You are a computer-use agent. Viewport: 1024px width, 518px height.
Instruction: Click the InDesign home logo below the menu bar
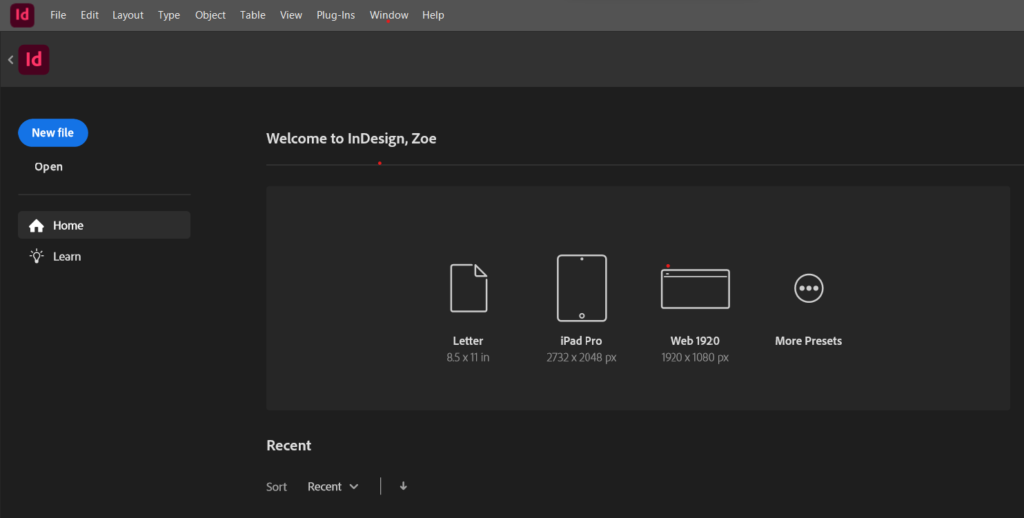[x=34, y=59]
